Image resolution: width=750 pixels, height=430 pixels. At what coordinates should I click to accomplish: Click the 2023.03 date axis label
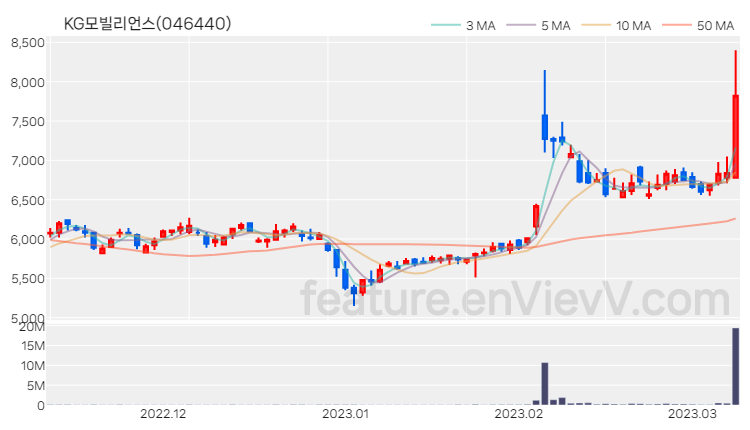pyautogui.click(x=692, y=414)
